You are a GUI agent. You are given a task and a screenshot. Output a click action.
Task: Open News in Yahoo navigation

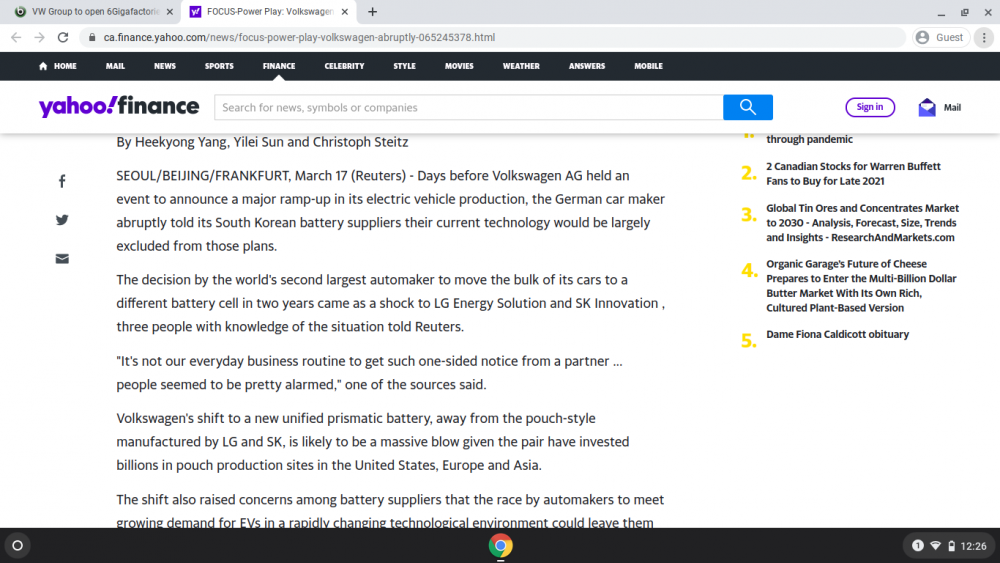(165, 66)
